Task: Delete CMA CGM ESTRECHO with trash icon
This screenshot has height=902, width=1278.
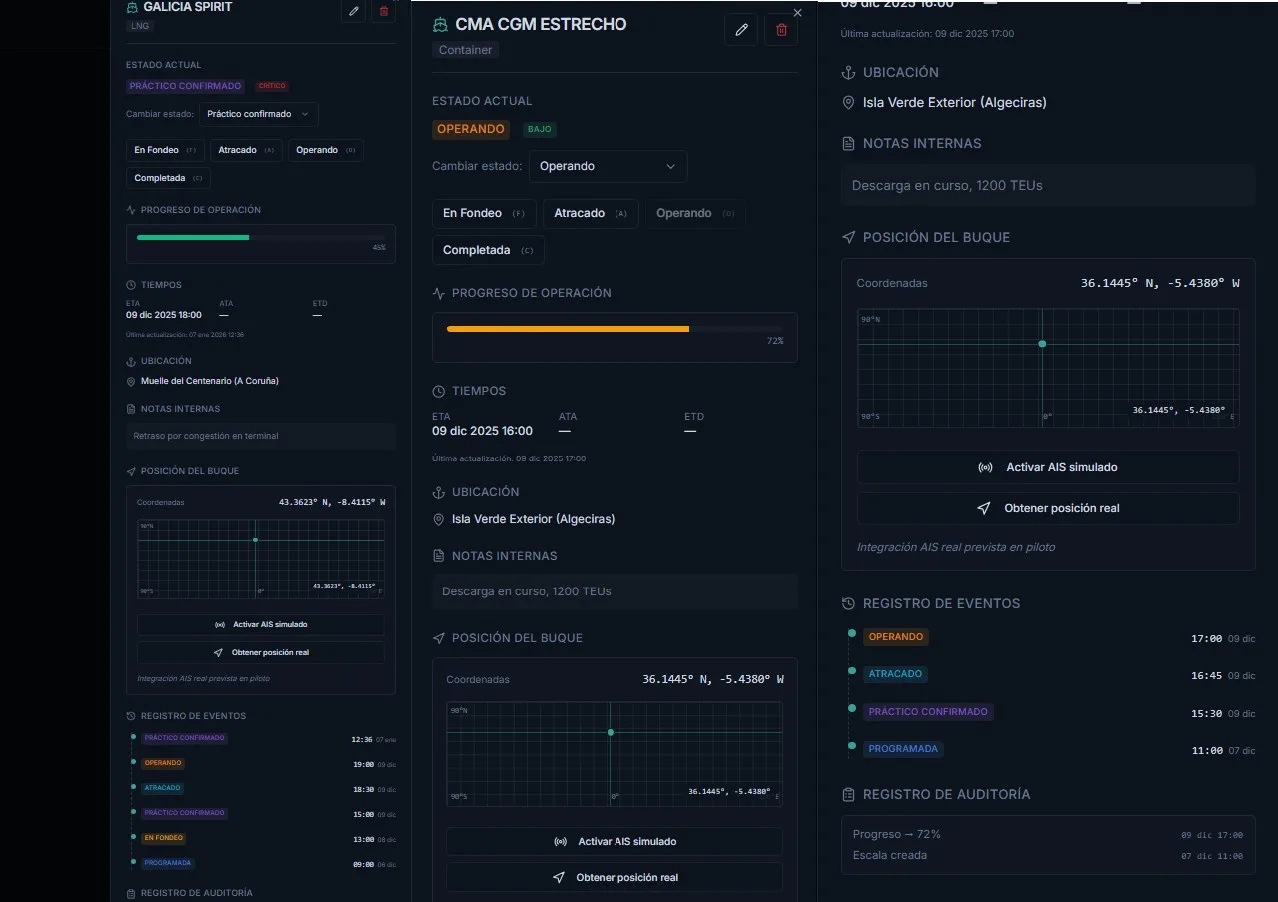Action: 781,30
